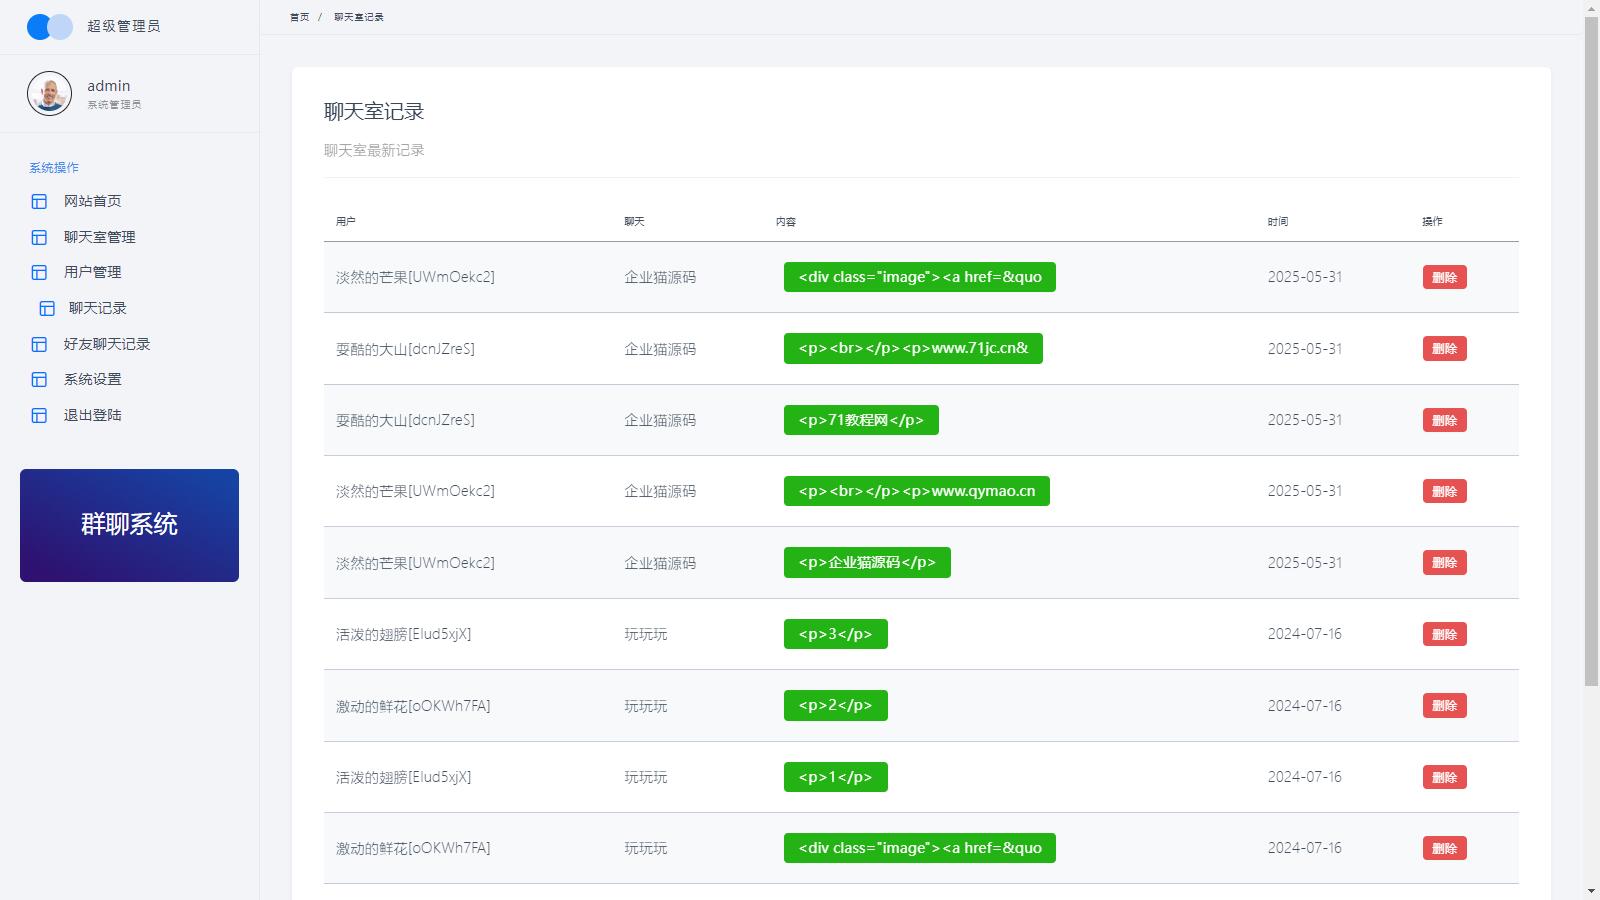Click the icon beside 用户管理
1600x900 pixels.
(39, 272)
